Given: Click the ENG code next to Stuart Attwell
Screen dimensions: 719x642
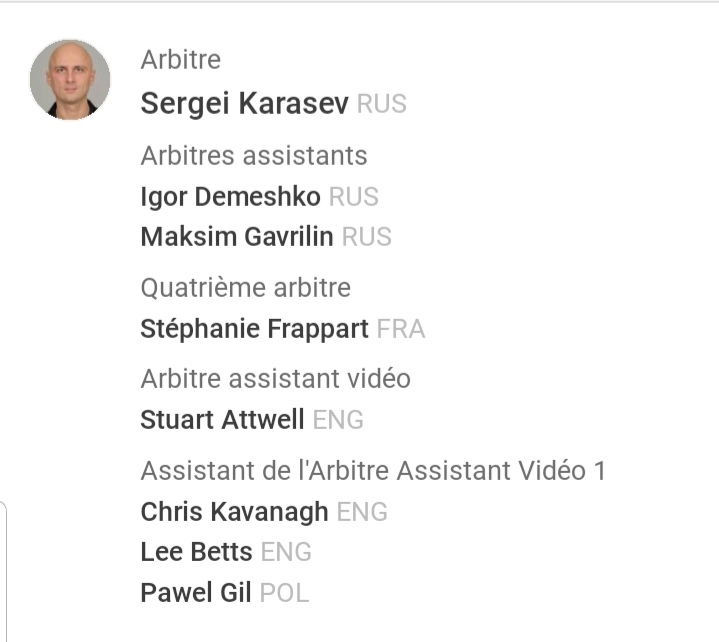Looking at the screenshot, I should coord(338,420).
